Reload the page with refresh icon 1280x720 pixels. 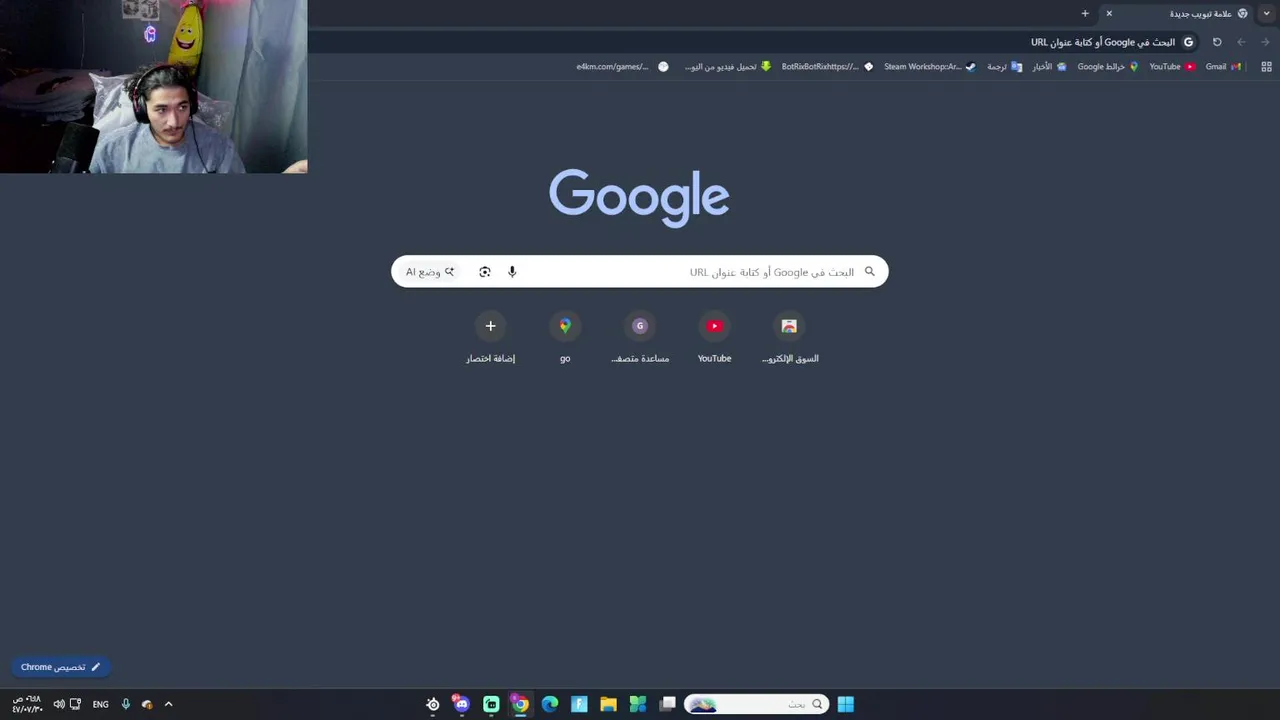click(1217, 42)
